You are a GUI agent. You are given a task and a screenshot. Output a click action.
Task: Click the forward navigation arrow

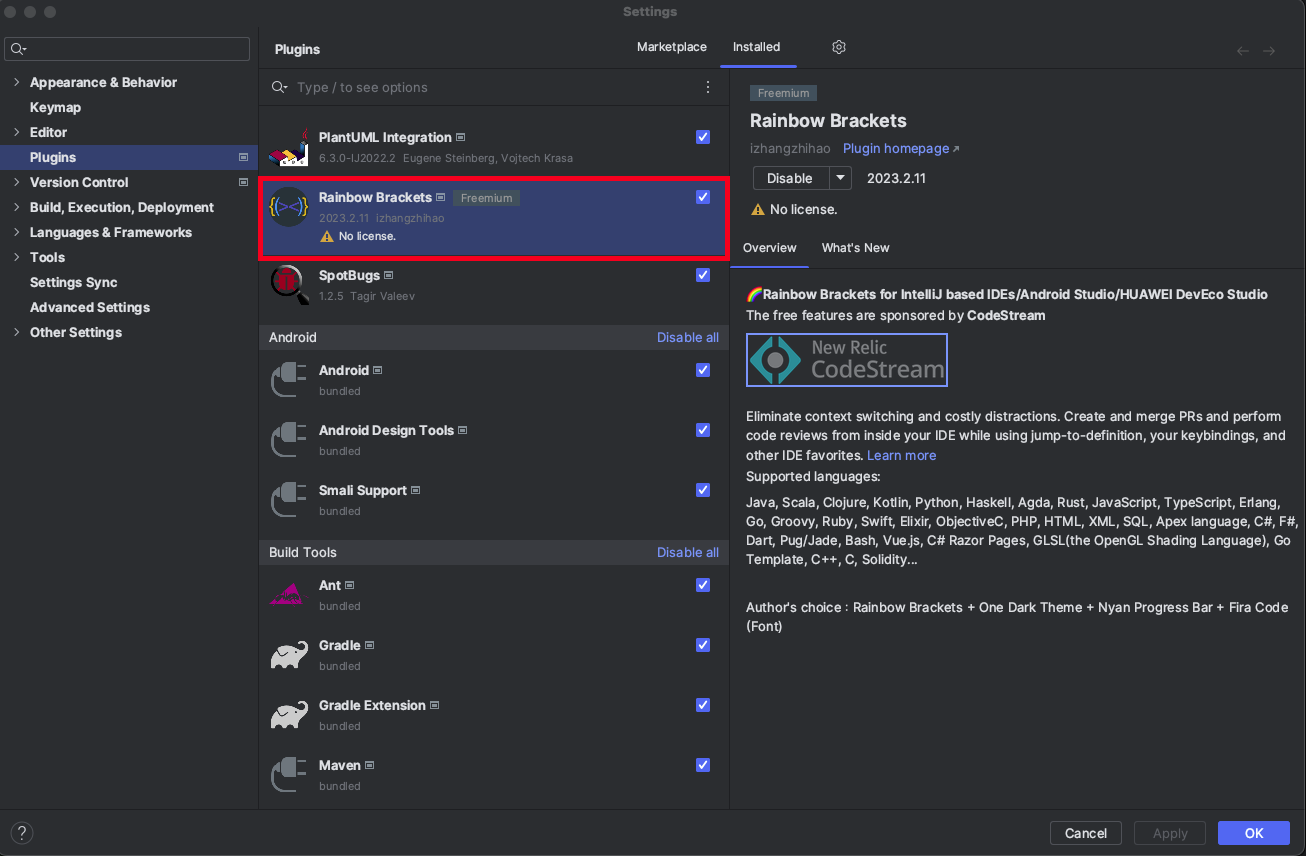[x=1269, y=50]
